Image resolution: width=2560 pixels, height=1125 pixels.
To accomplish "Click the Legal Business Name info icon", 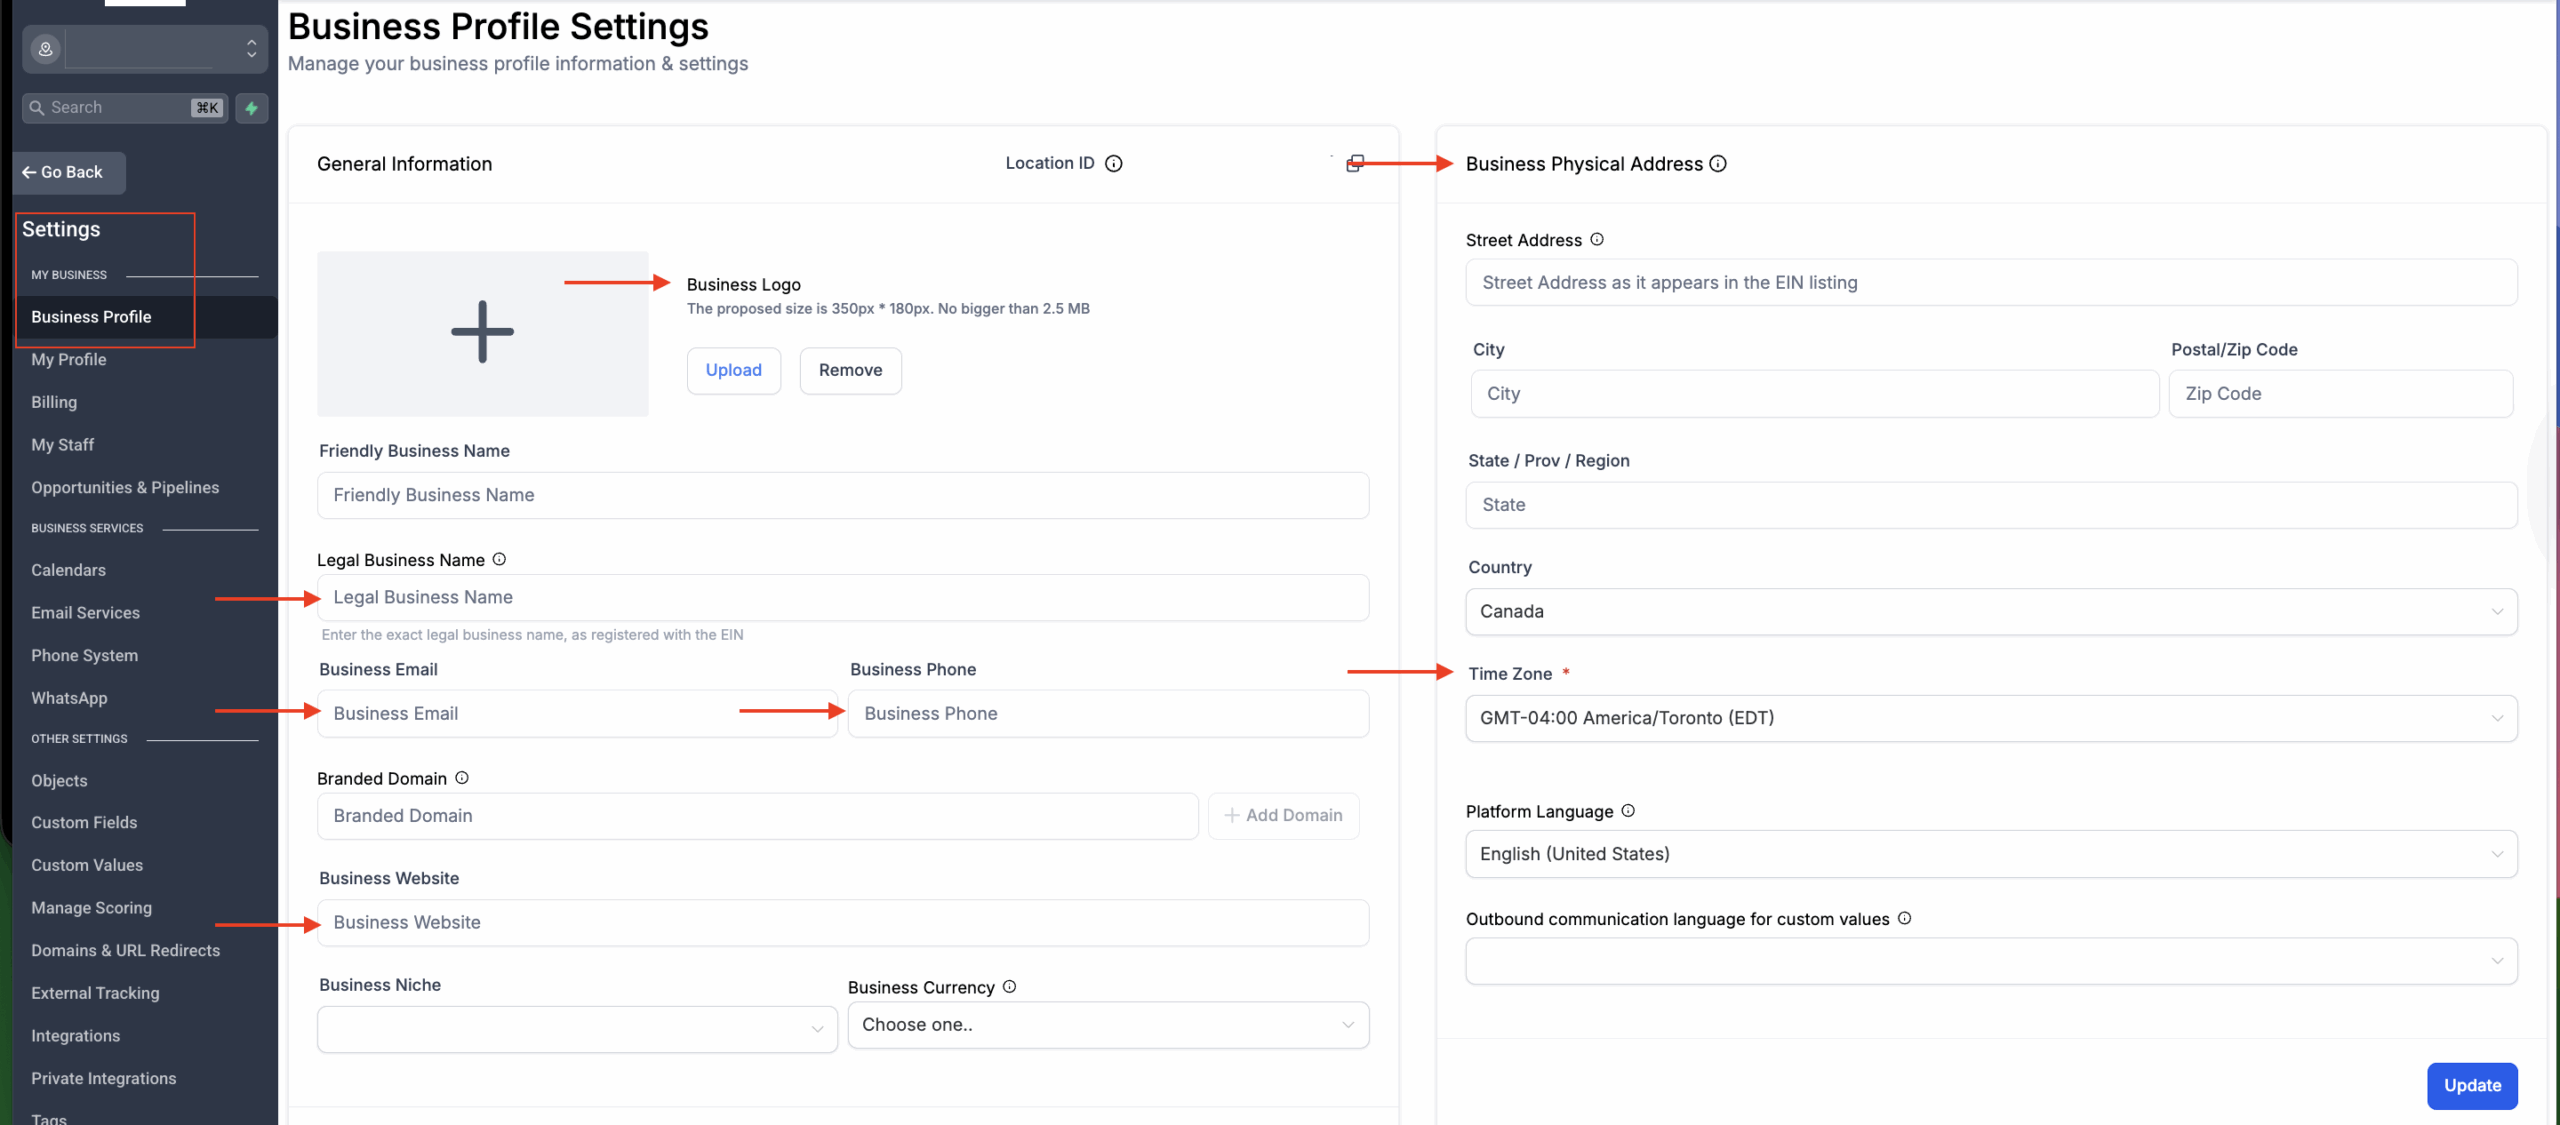I will [x=499, y=560].
